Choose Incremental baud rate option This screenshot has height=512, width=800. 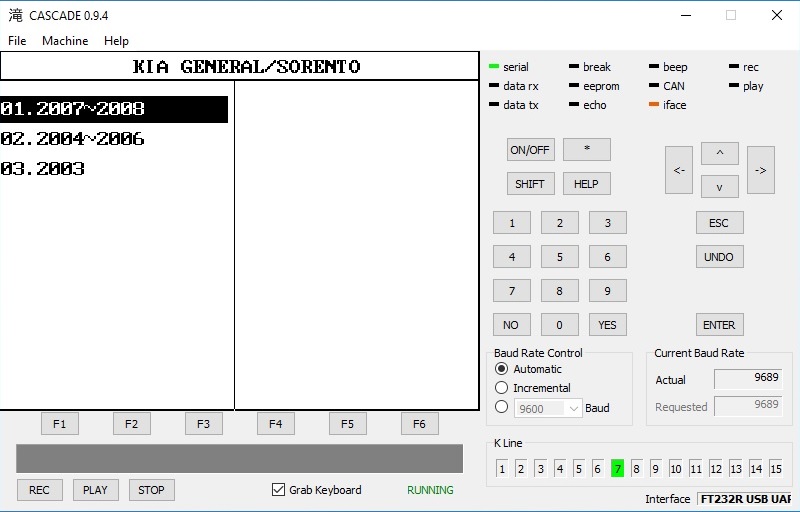pyautogui.click(x=502, y=388)
